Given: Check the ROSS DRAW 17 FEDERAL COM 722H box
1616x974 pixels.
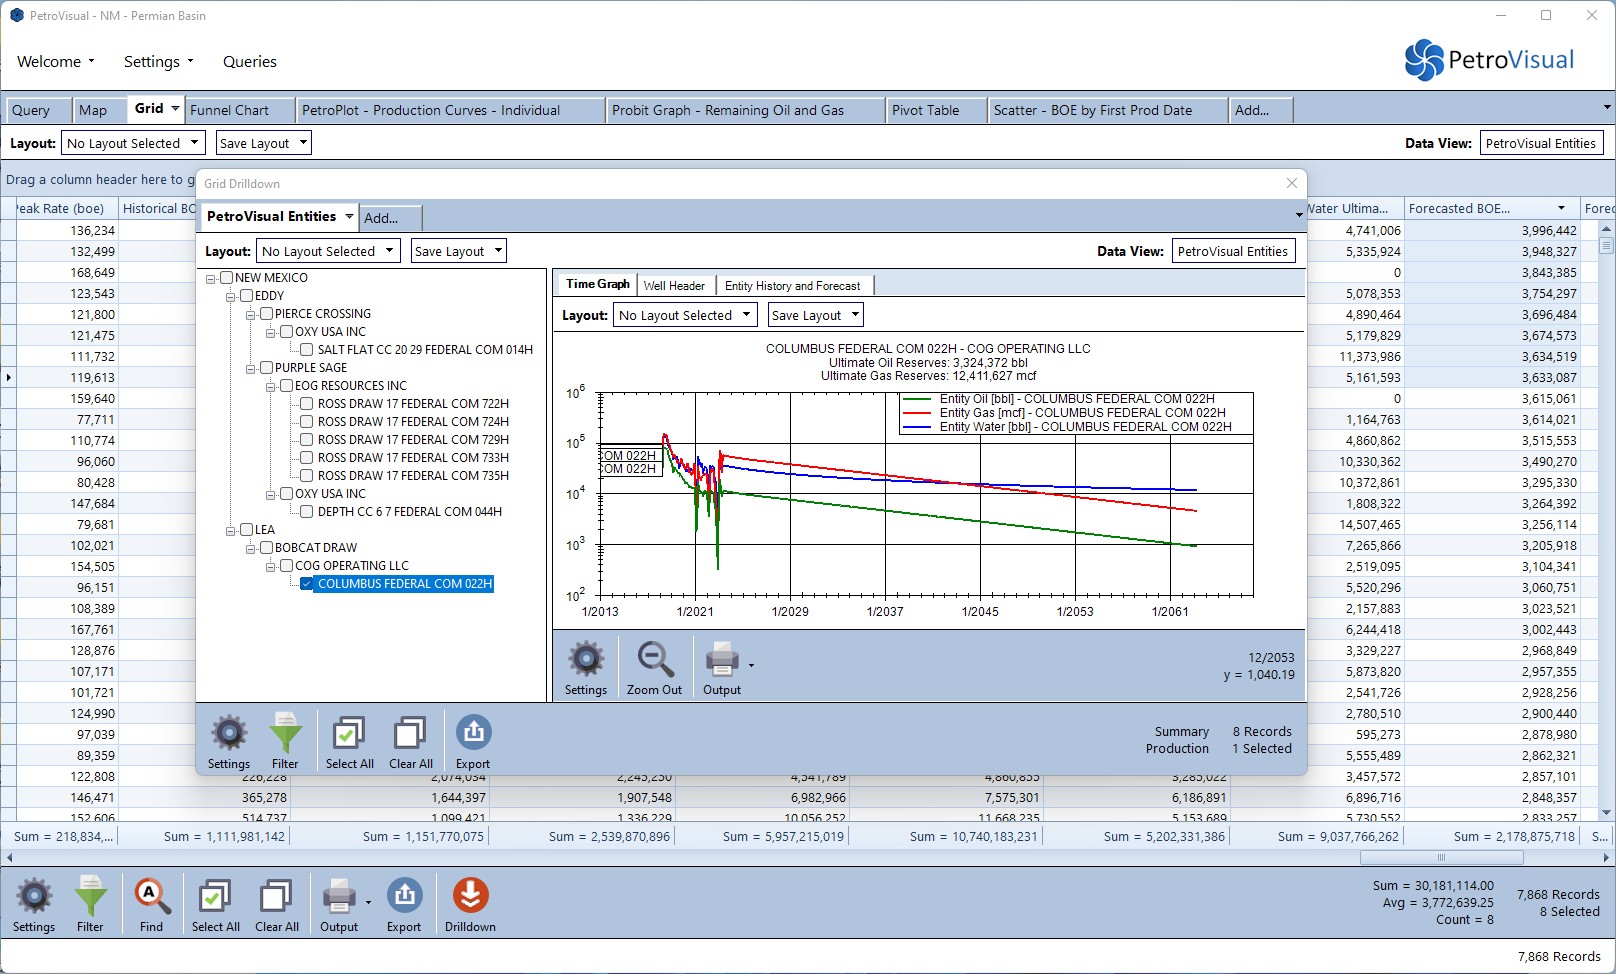Looking at the screenshot, I should click(x=307, y=404).
